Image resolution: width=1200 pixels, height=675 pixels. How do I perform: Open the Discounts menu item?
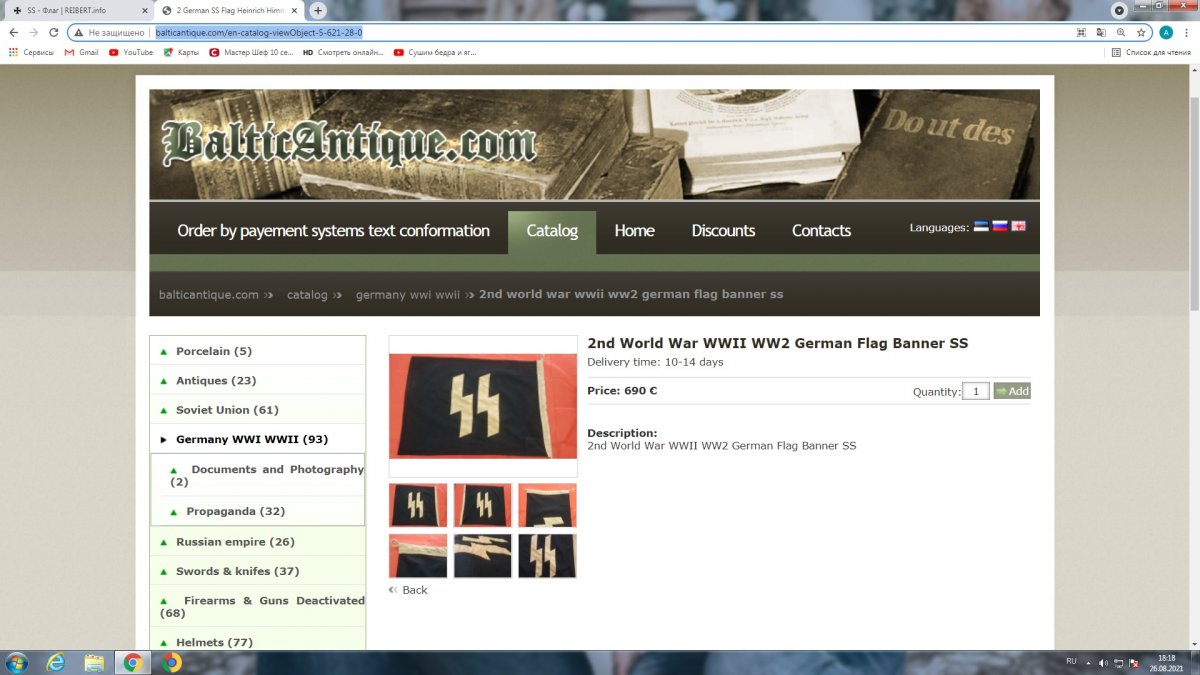click(723, 230)
